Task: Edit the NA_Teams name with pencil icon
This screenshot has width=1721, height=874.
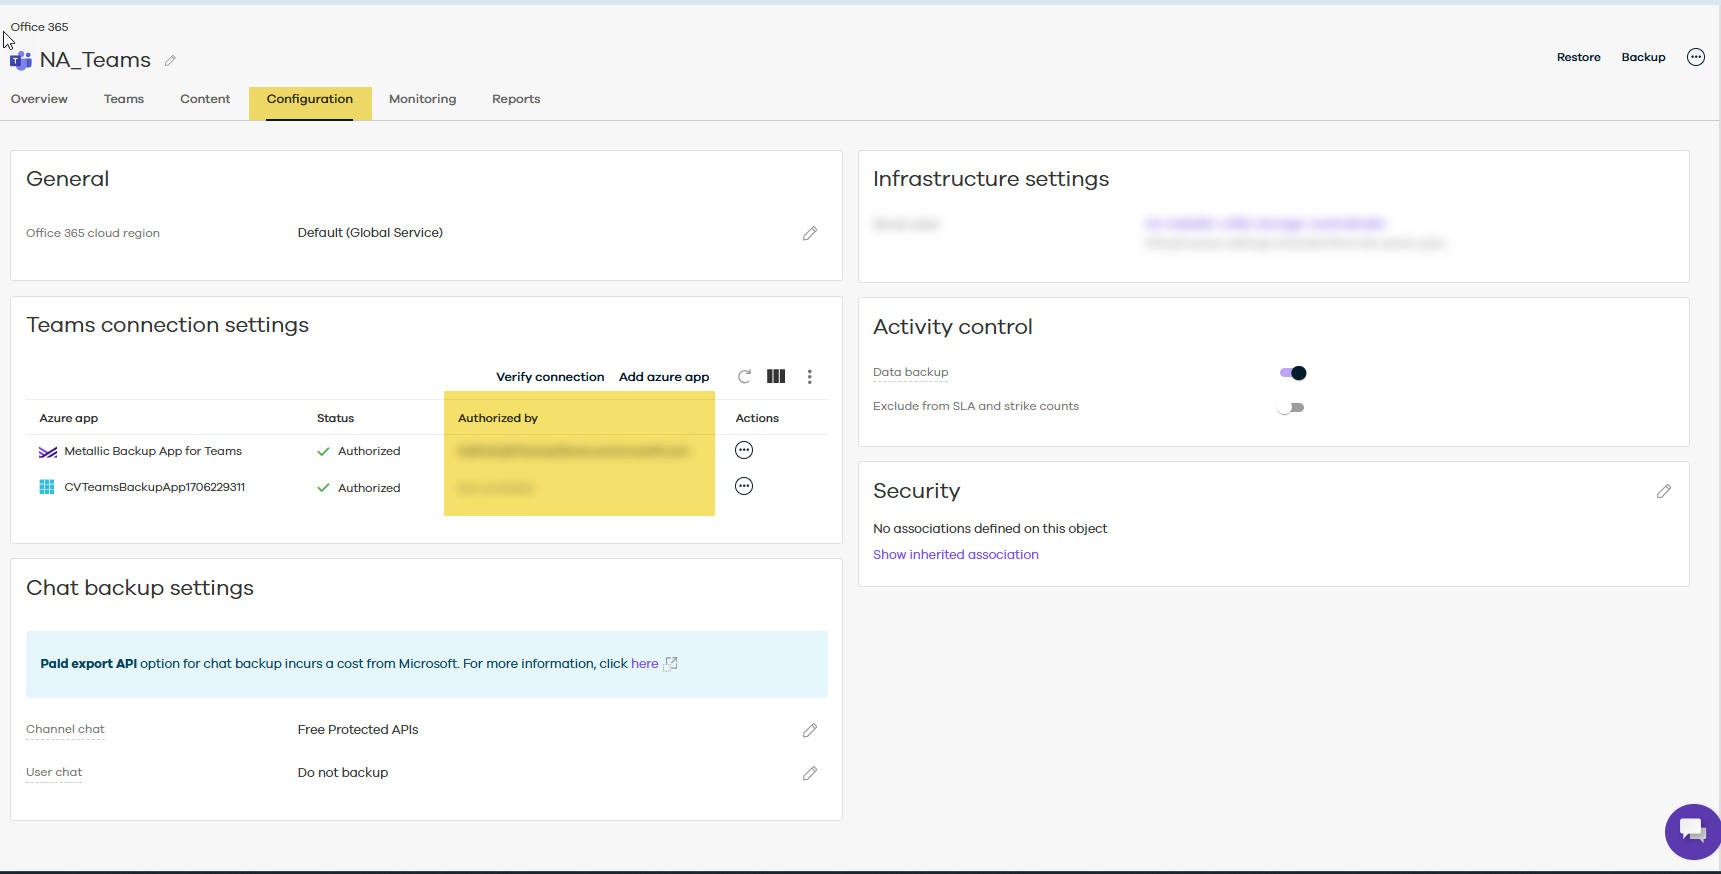Action: point(170,61)
